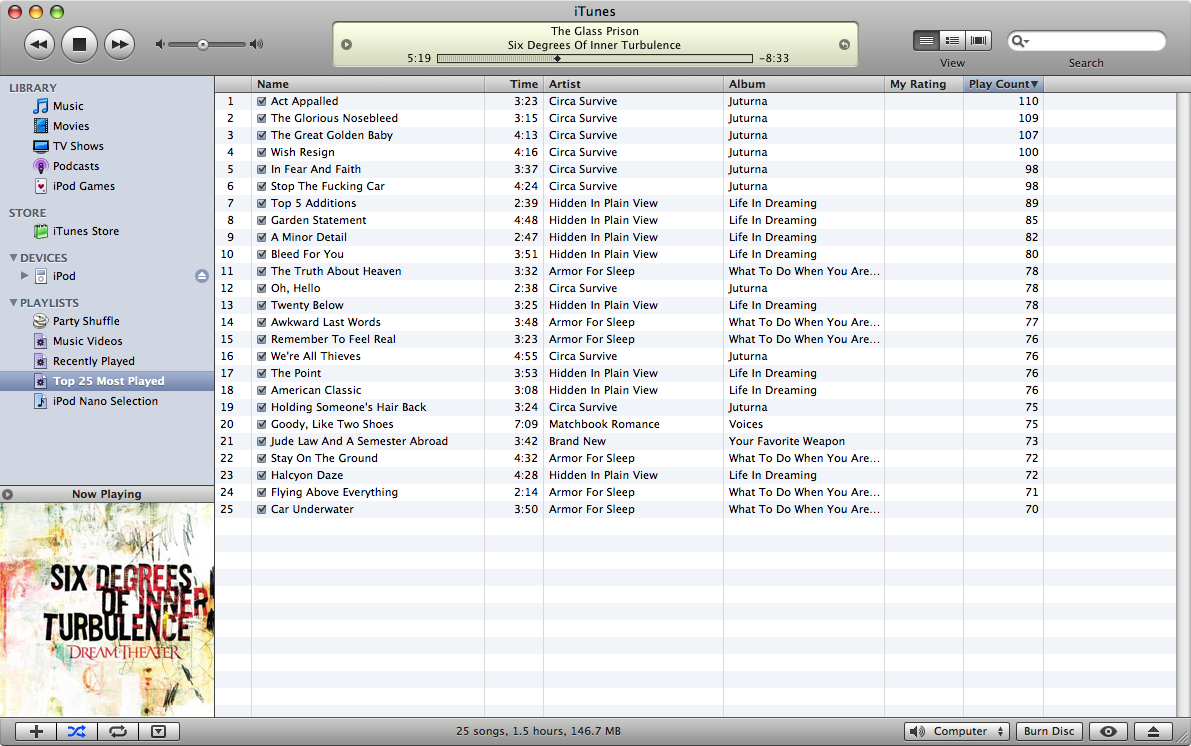Select Jude Law And A Semester Abroad

359,441
